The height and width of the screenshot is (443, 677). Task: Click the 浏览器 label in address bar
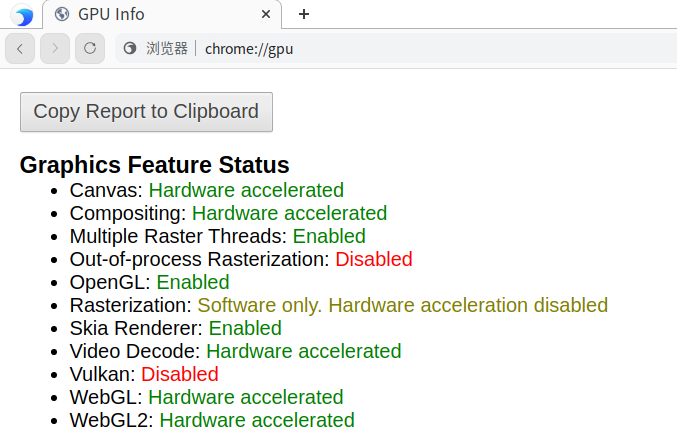pyautogui.click(x=167, y=48)
